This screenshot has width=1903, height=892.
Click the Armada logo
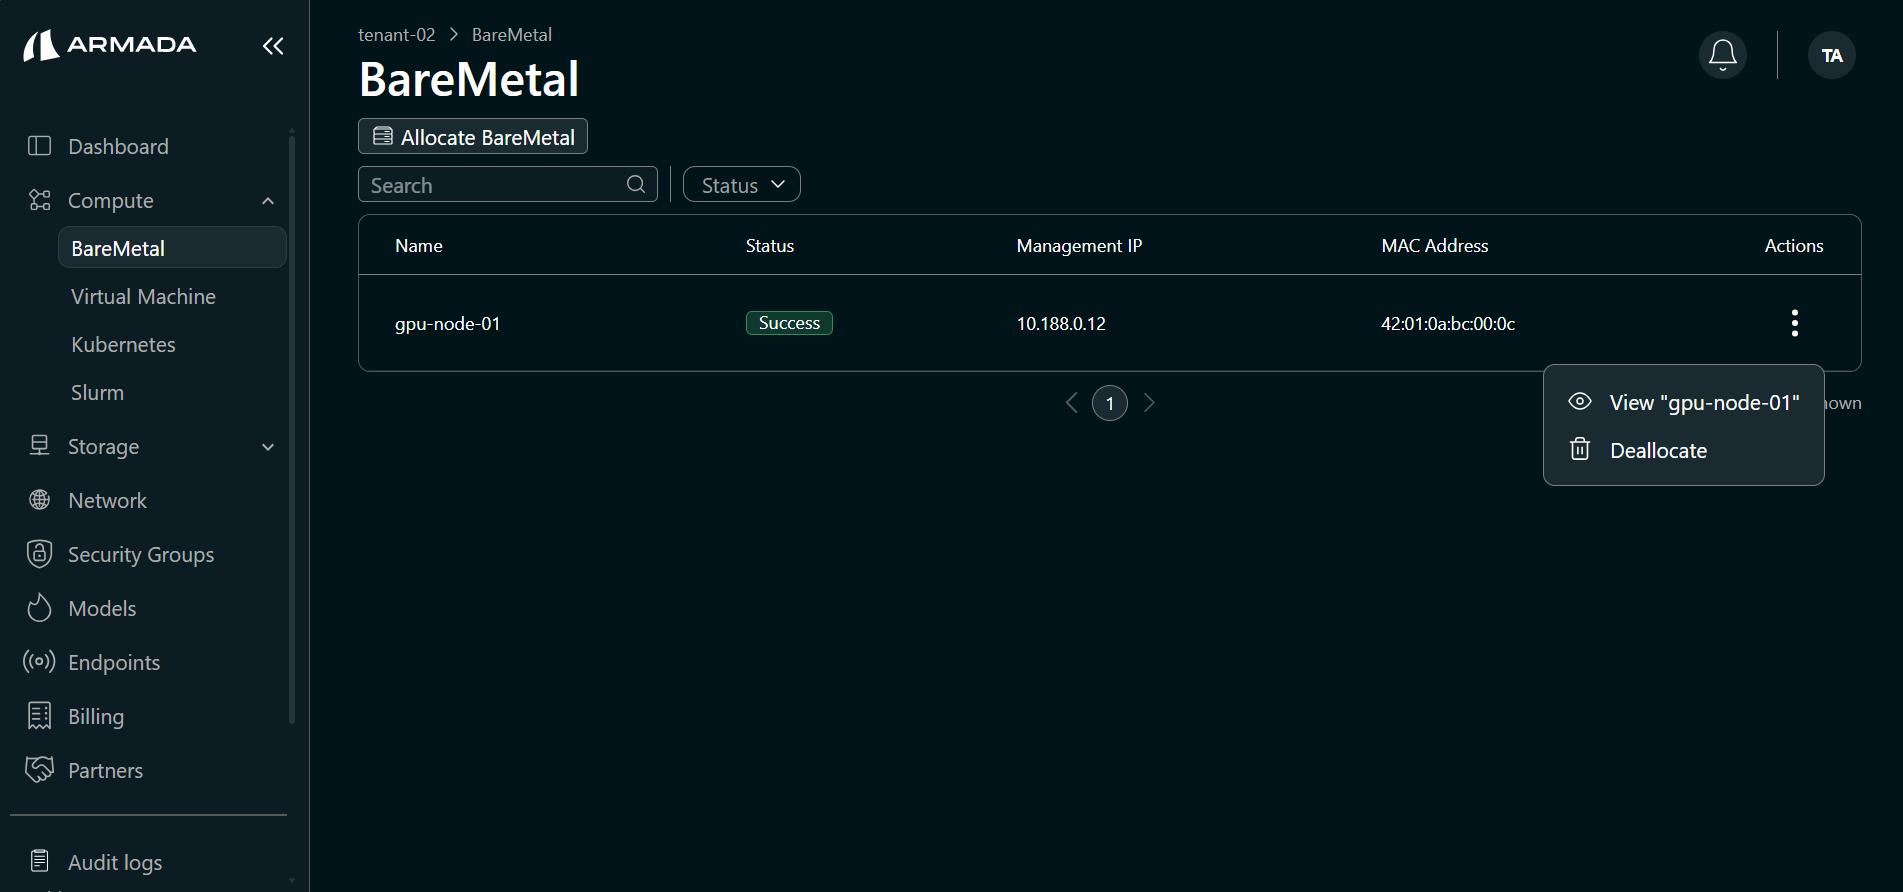click(110, 45)
